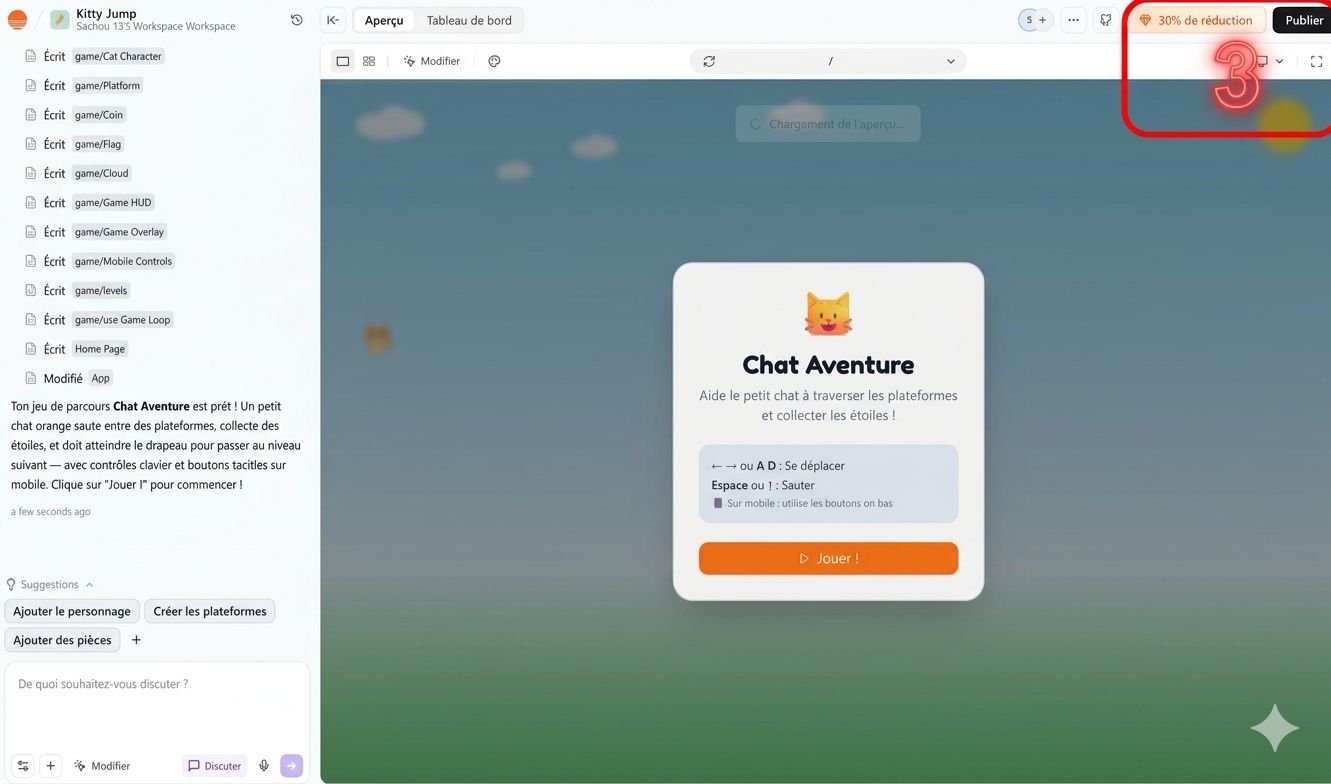Open the game/Game Overlay file chip
The image size is (1331, 784).
[119, 232]
